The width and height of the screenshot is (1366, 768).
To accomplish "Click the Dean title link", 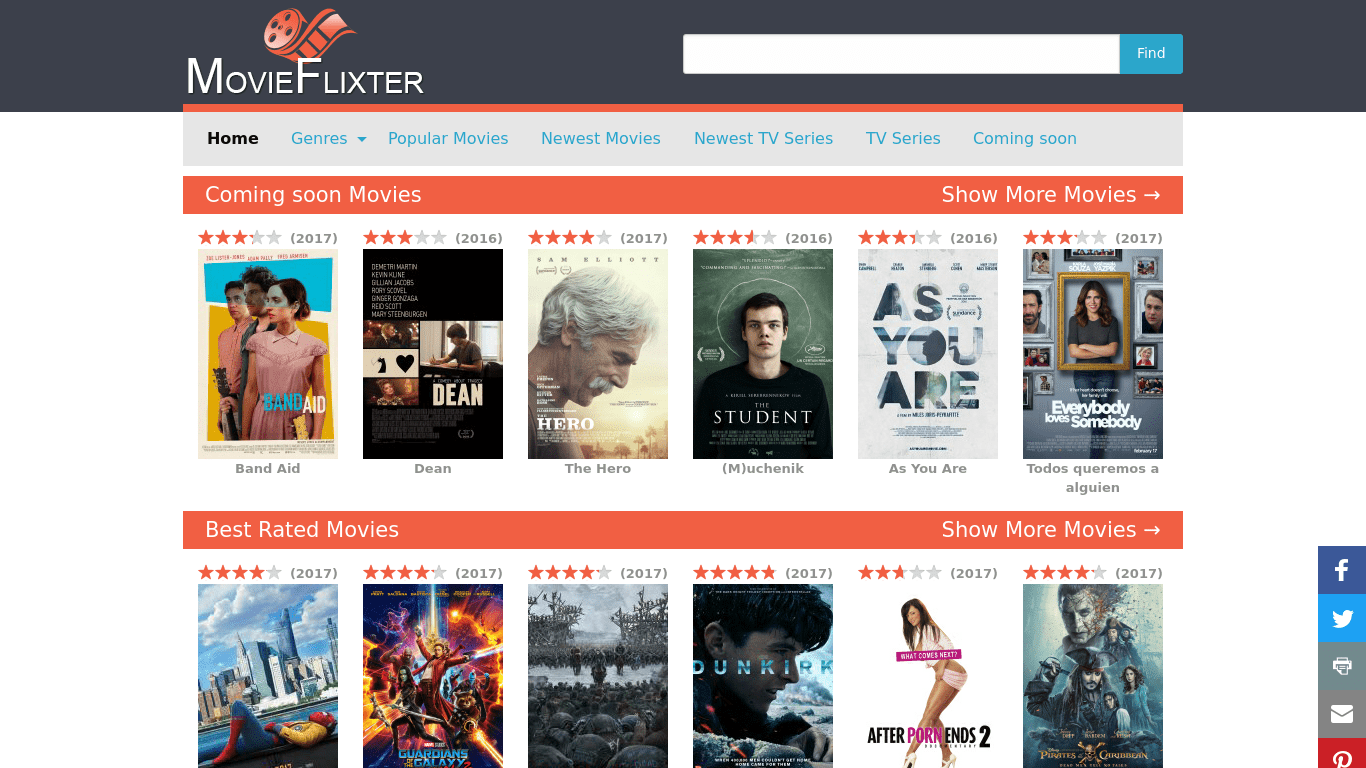I will [x=433, y=469].
